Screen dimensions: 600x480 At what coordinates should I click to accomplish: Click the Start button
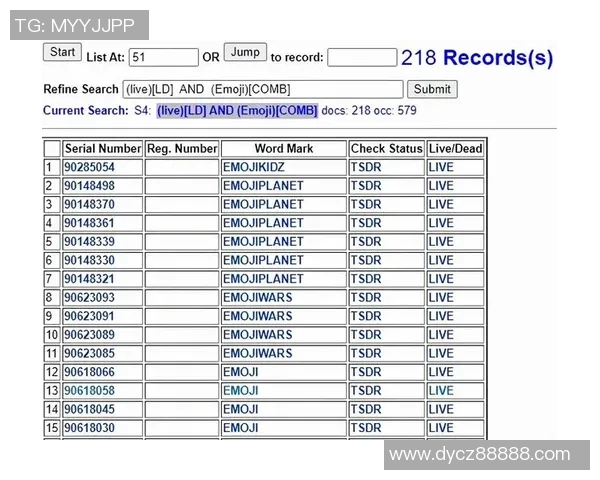coord(62,52)
